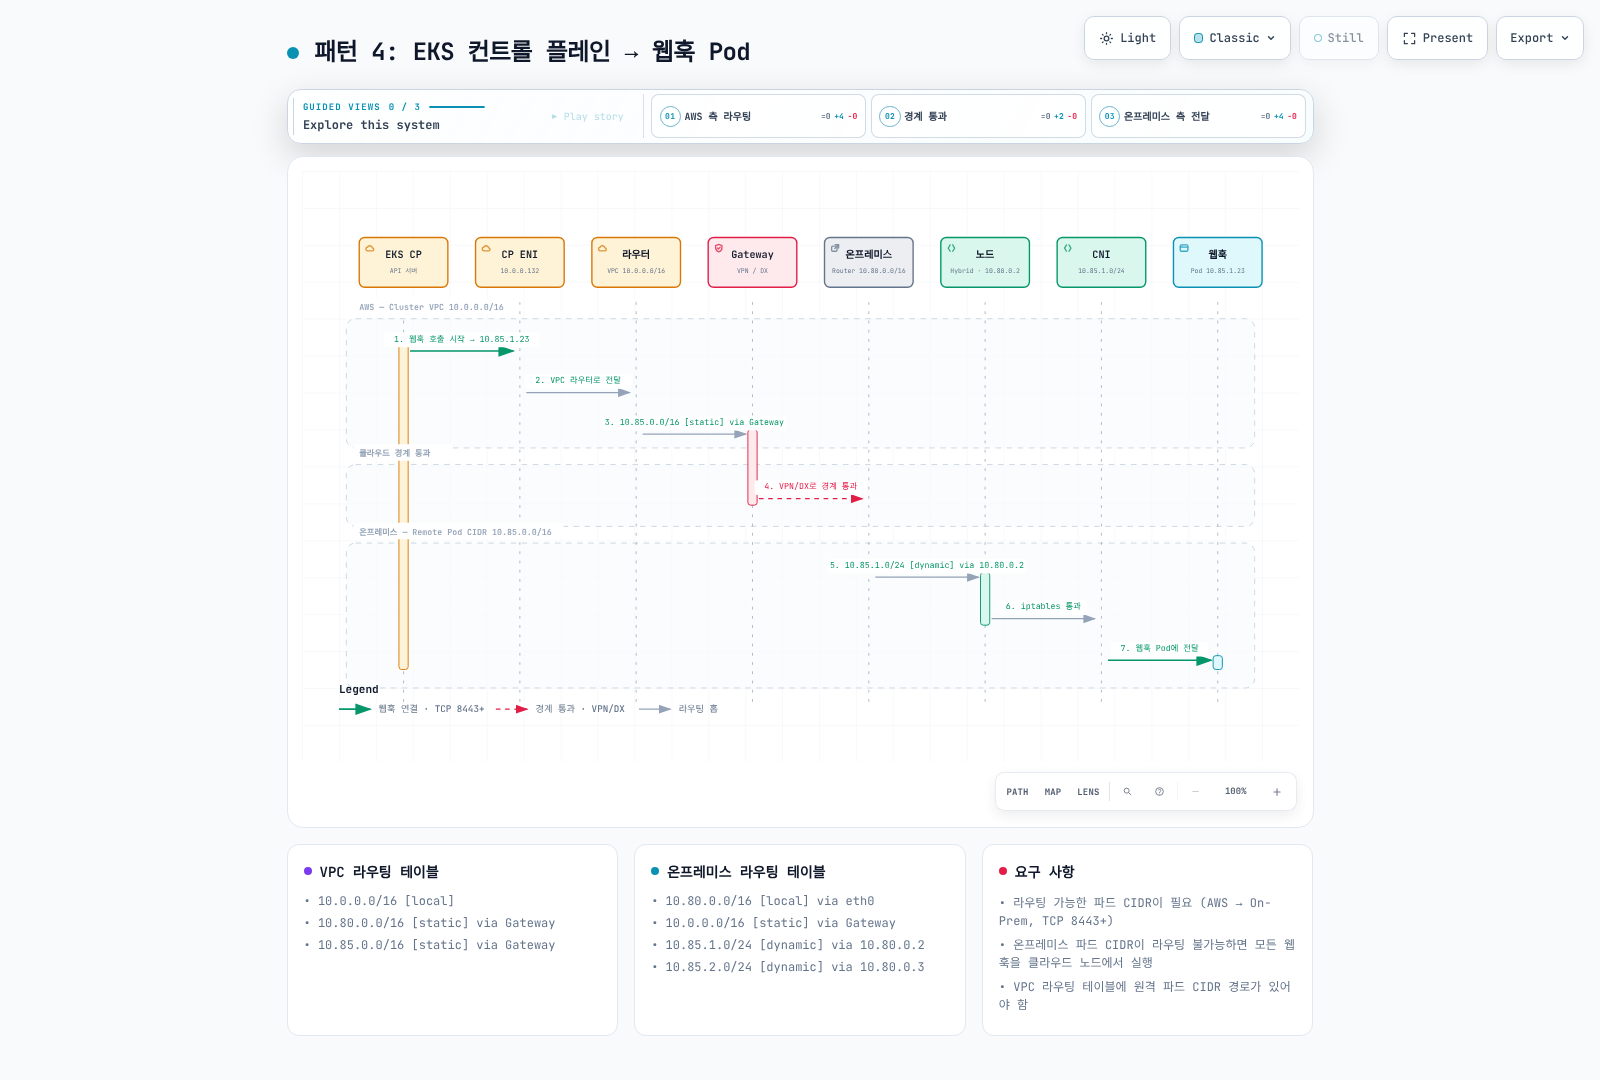Reset zoom via 100% label
The height and width of the screenshot is (1080, 1600).
coord(1236,791)
